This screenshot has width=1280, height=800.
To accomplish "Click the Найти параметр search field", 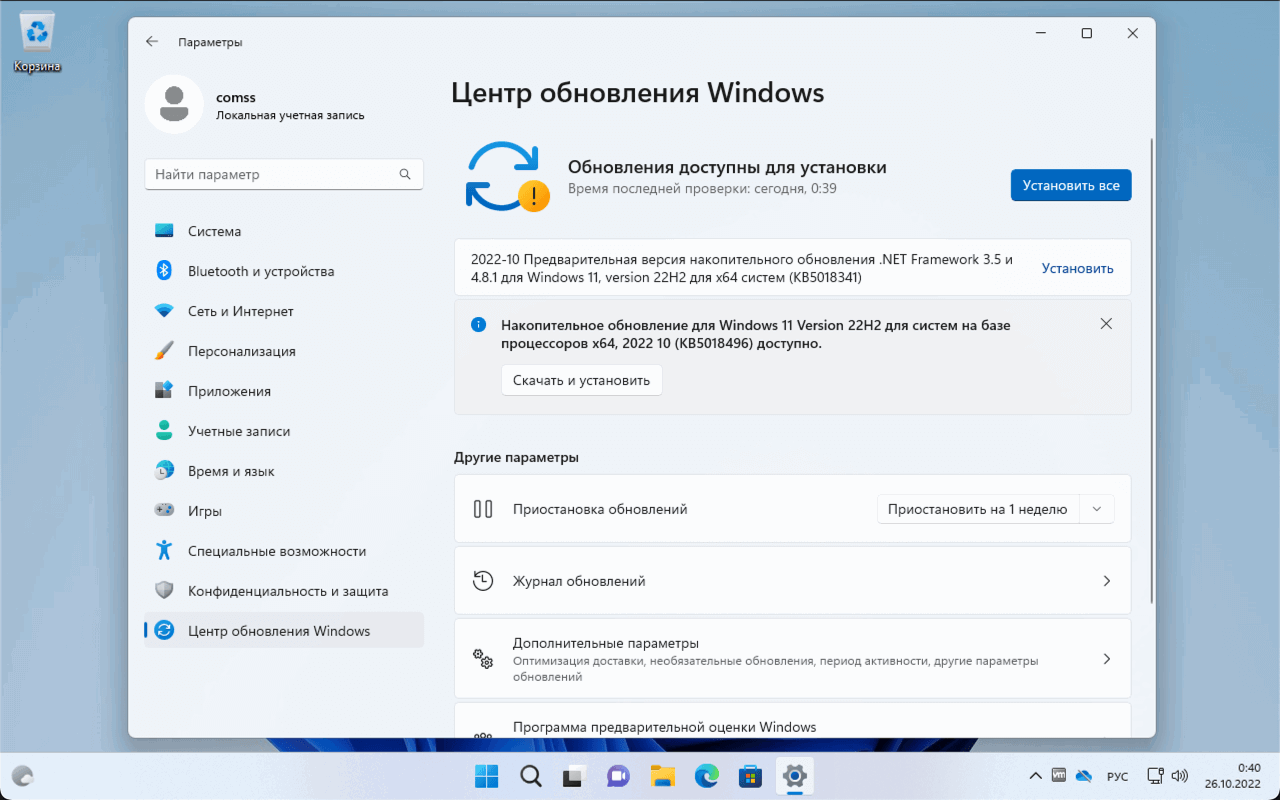I will click(x=284, y=174).
